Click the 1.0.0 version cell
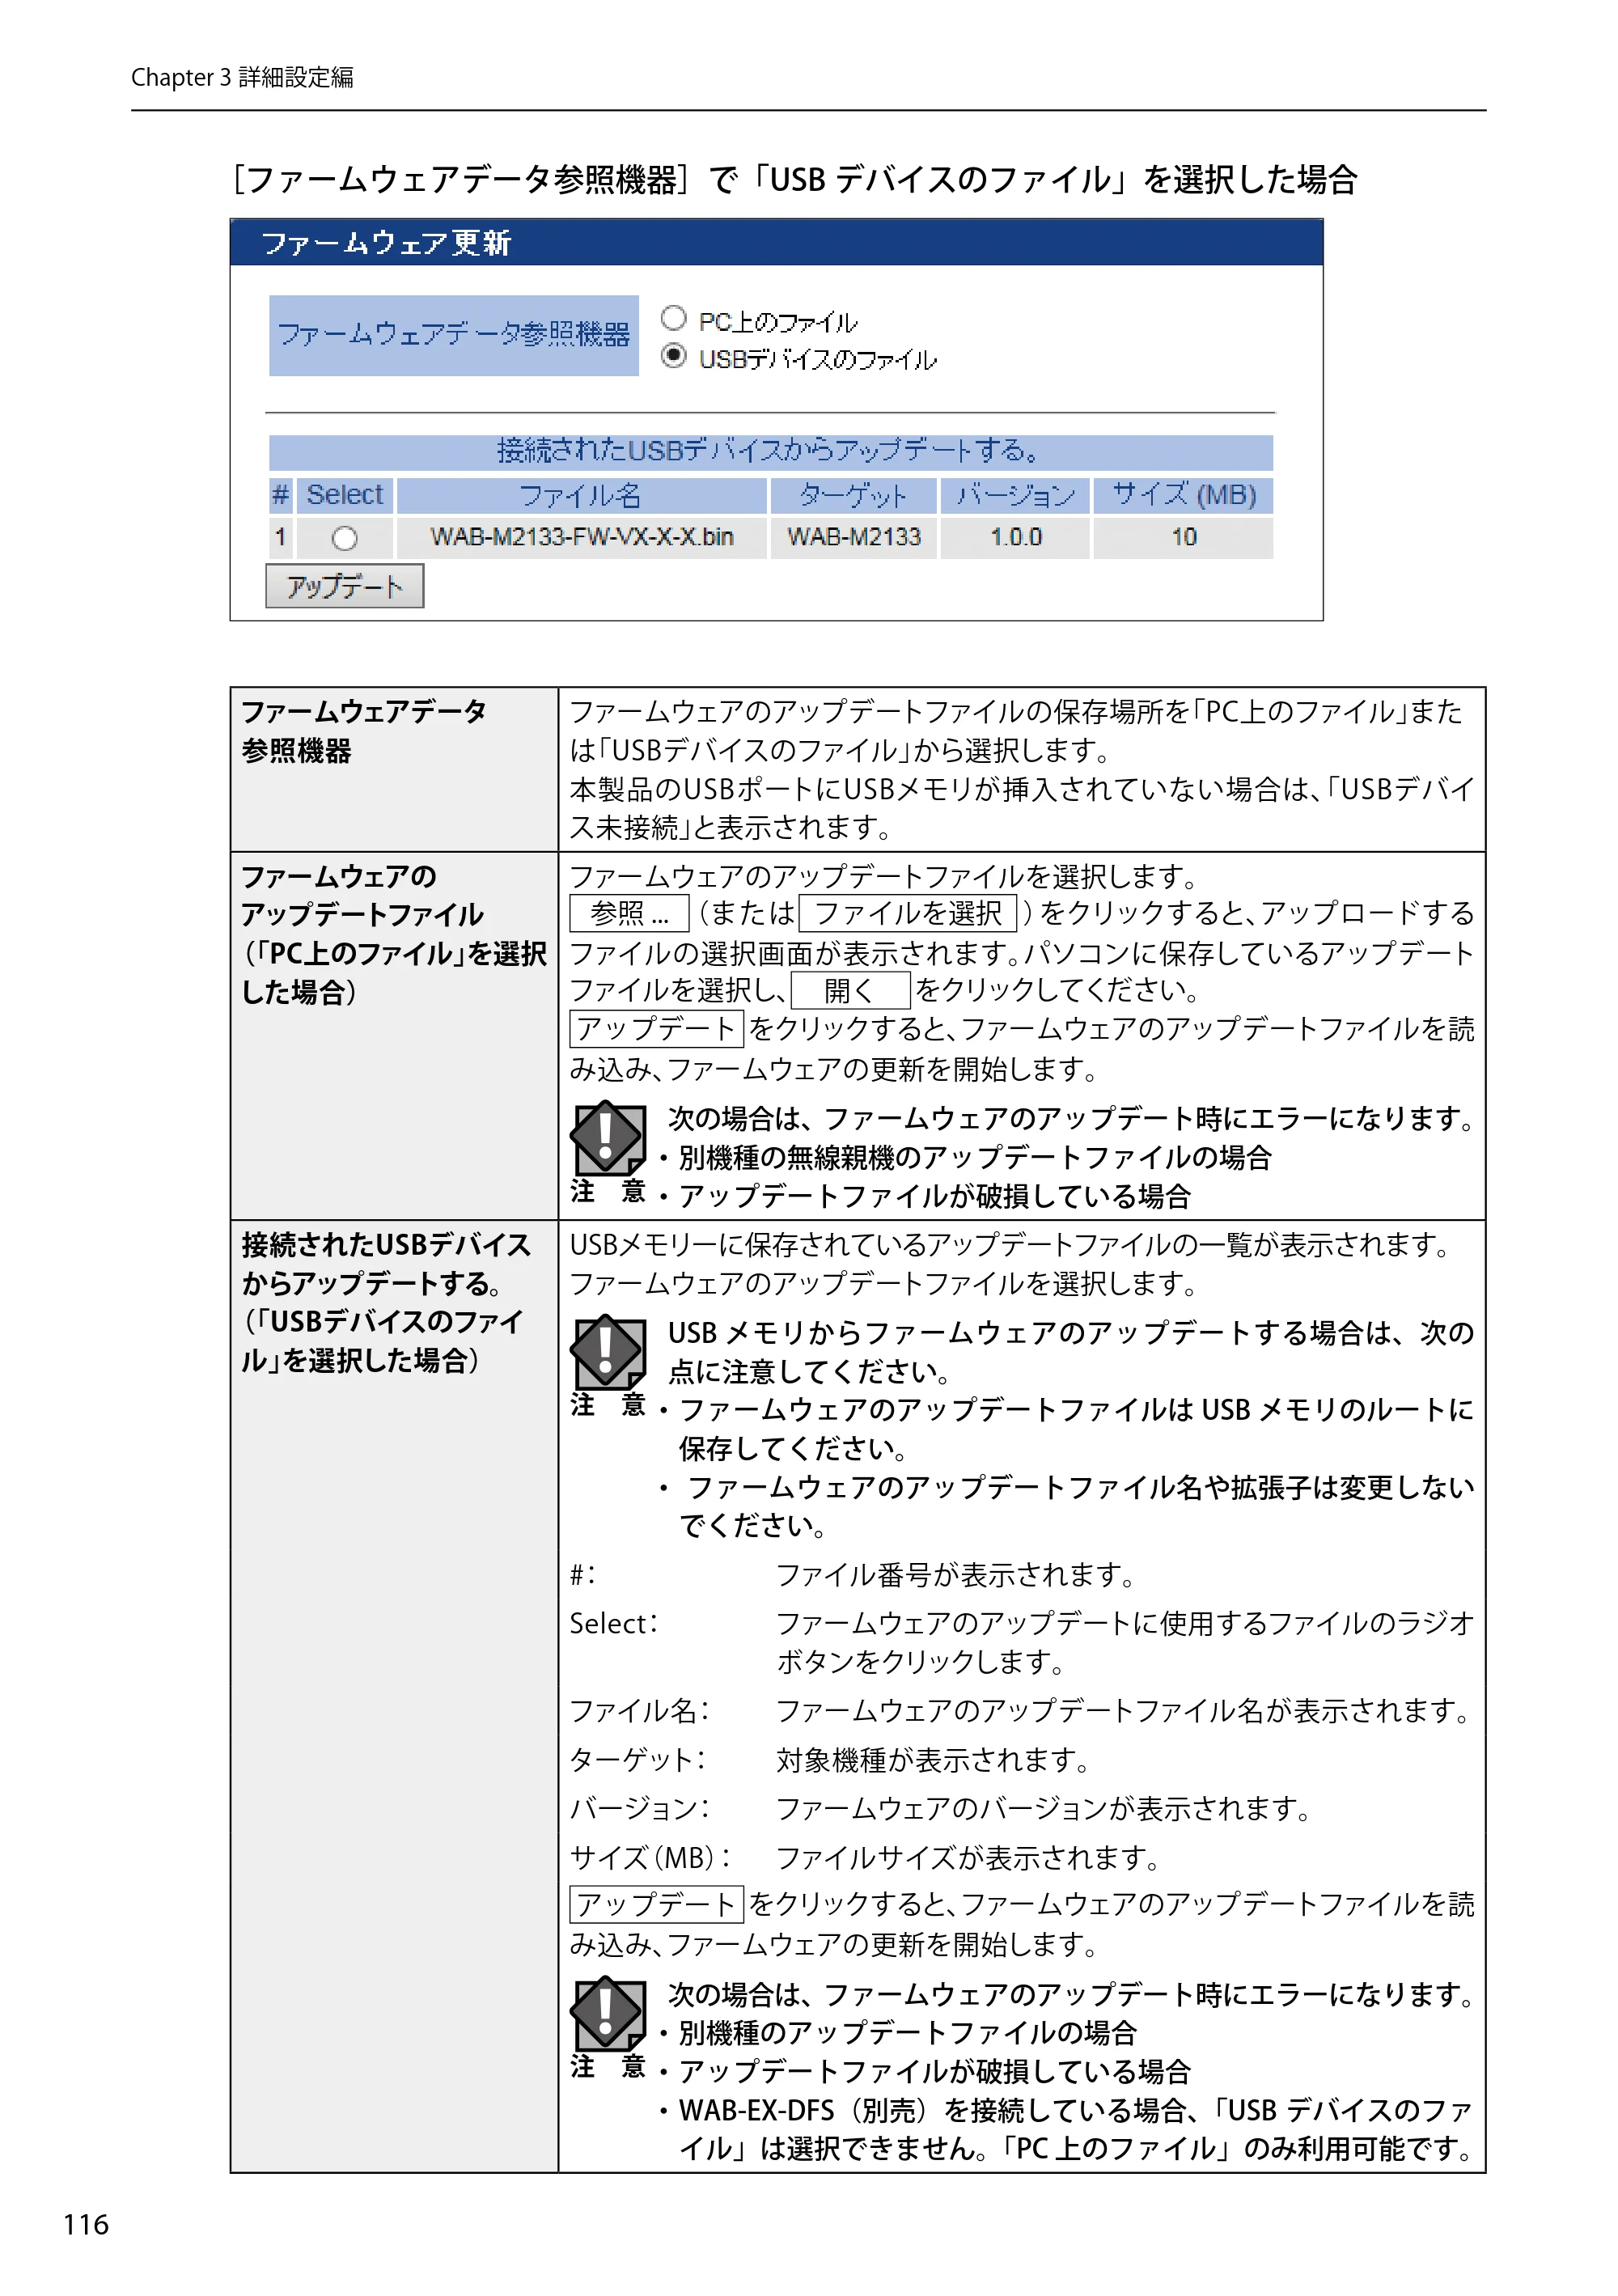This screenshot has height=2296, width=1618. 1015,537
